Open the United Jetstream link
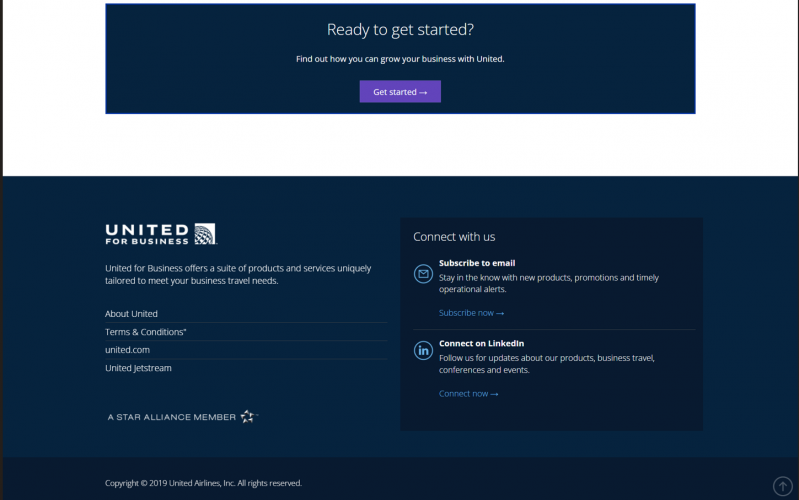 click(138, 368)
